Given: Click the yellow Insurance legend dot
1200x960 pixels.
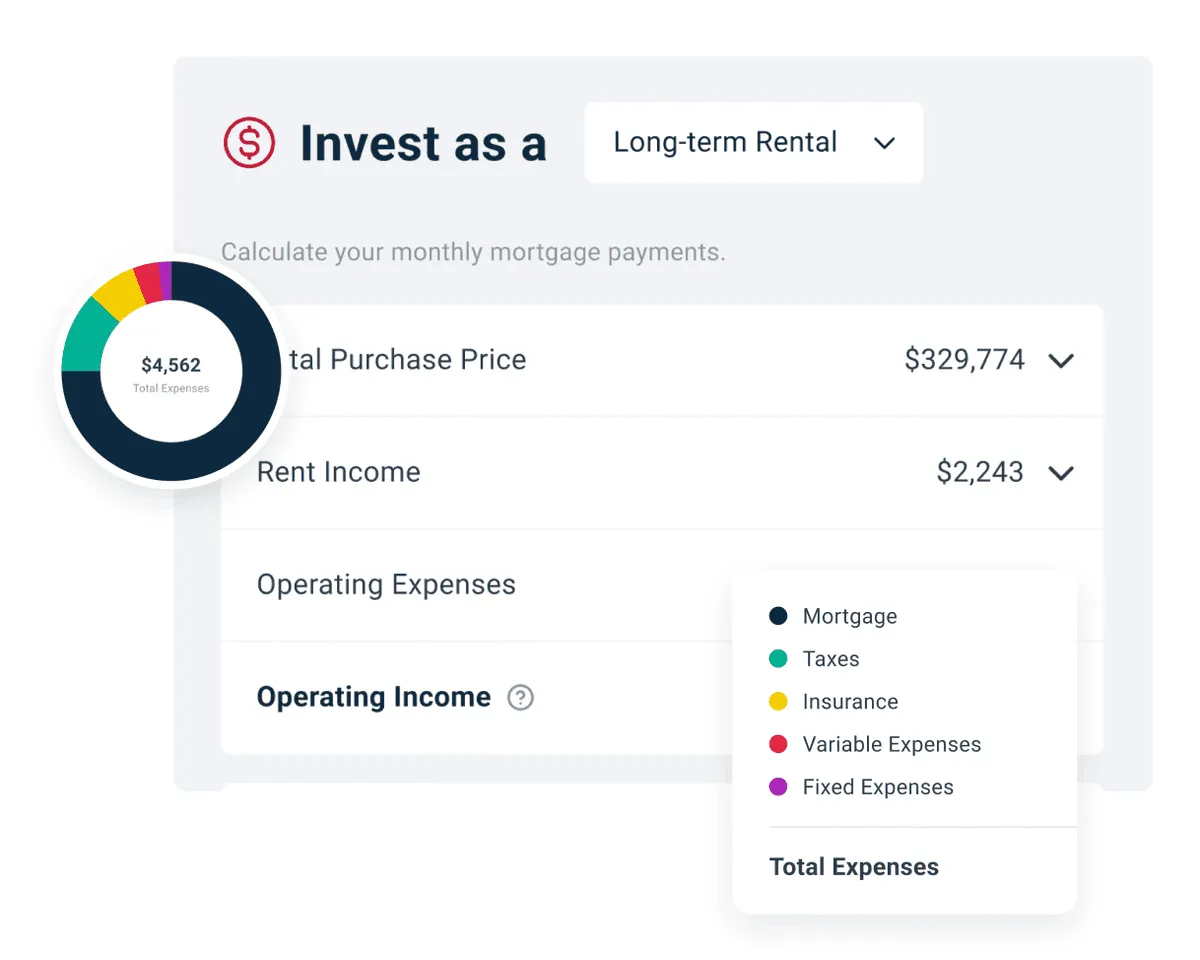Looking at the screenshot, I should 778,702.
